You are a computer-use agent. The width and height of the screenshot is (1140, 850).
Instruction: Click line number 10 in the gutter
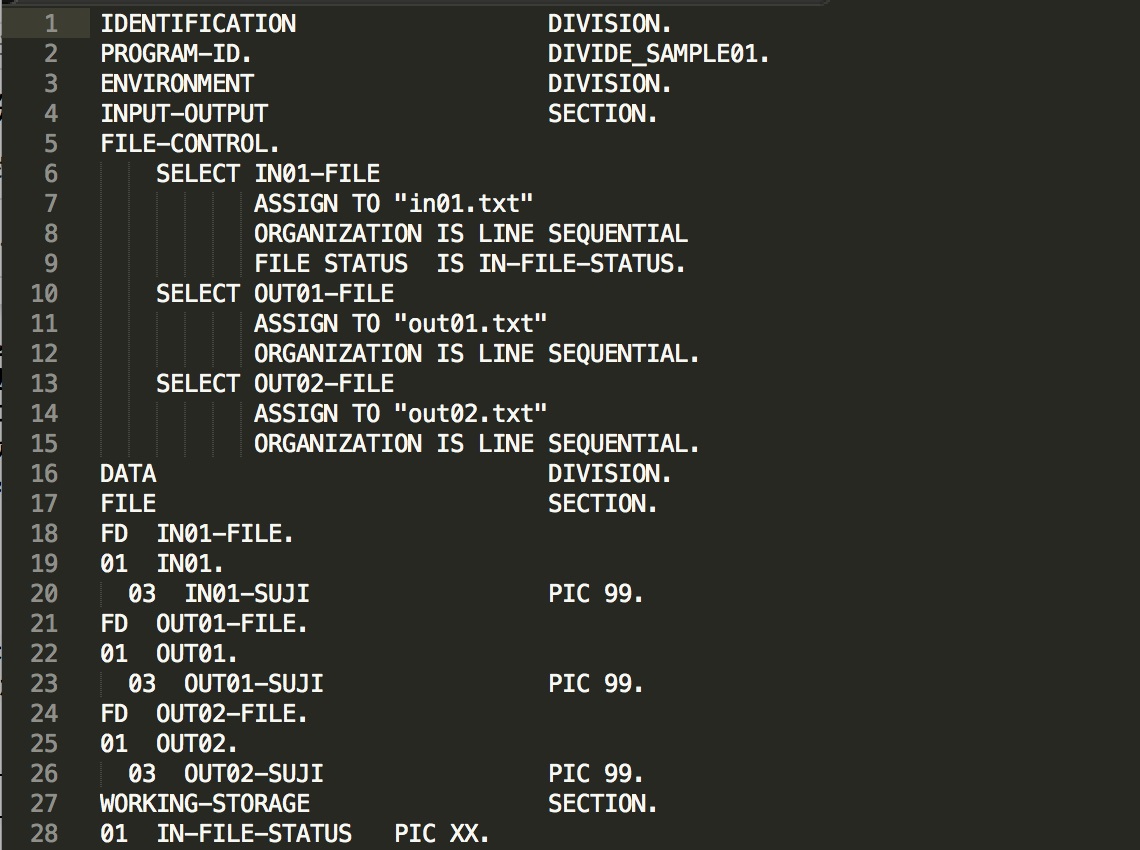tap(44, 294)
